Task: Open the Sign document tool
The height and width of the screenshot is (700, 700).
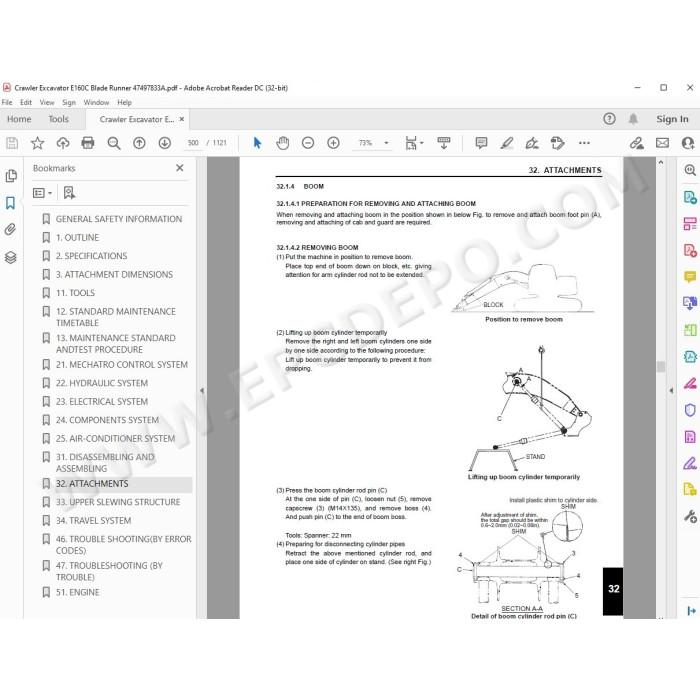Action: (532, 143)
